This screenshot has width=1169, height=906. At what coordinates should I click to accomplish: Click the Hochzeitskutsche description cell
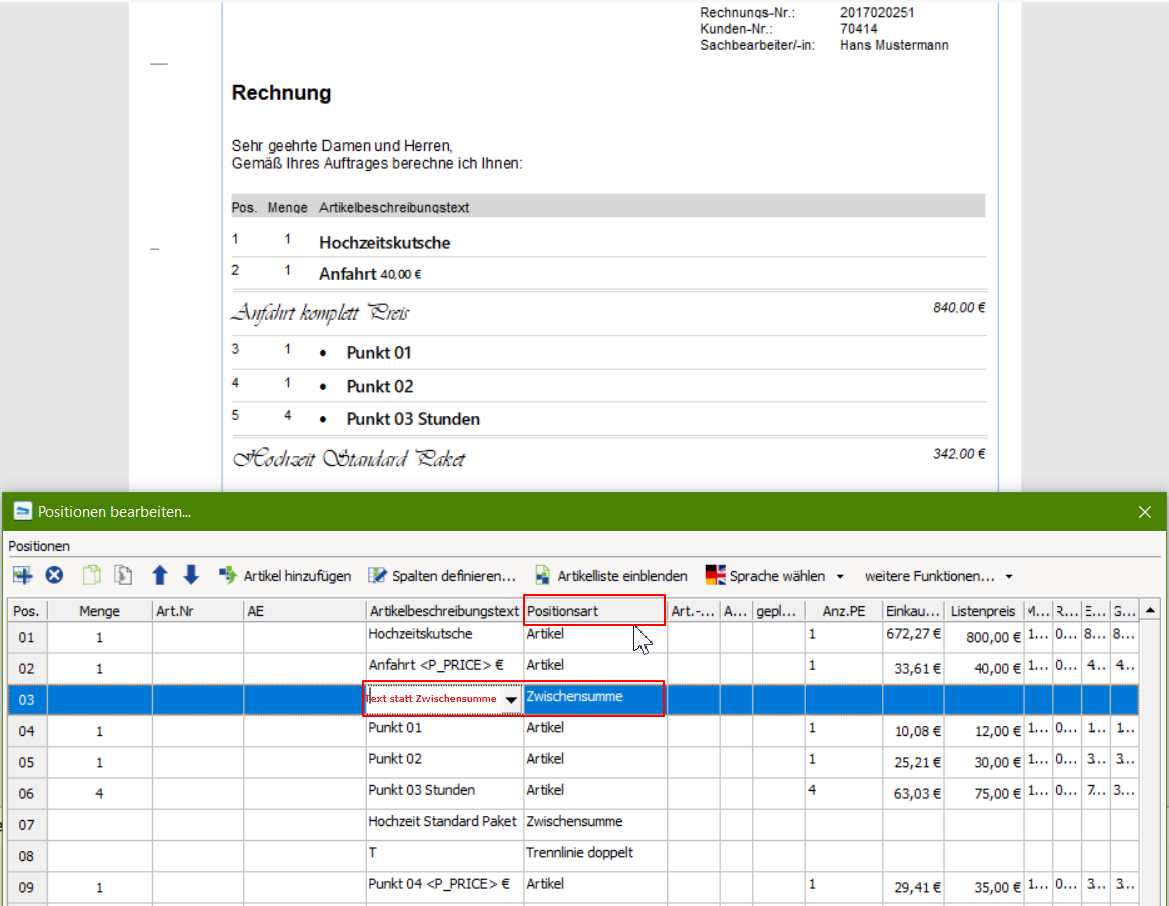[444, 638]
